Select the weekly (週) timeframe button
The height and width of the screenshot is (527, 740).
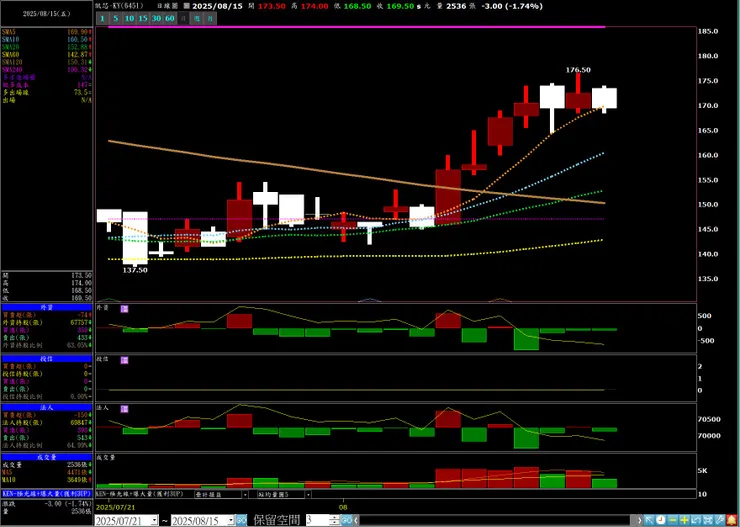pos(196,19)
